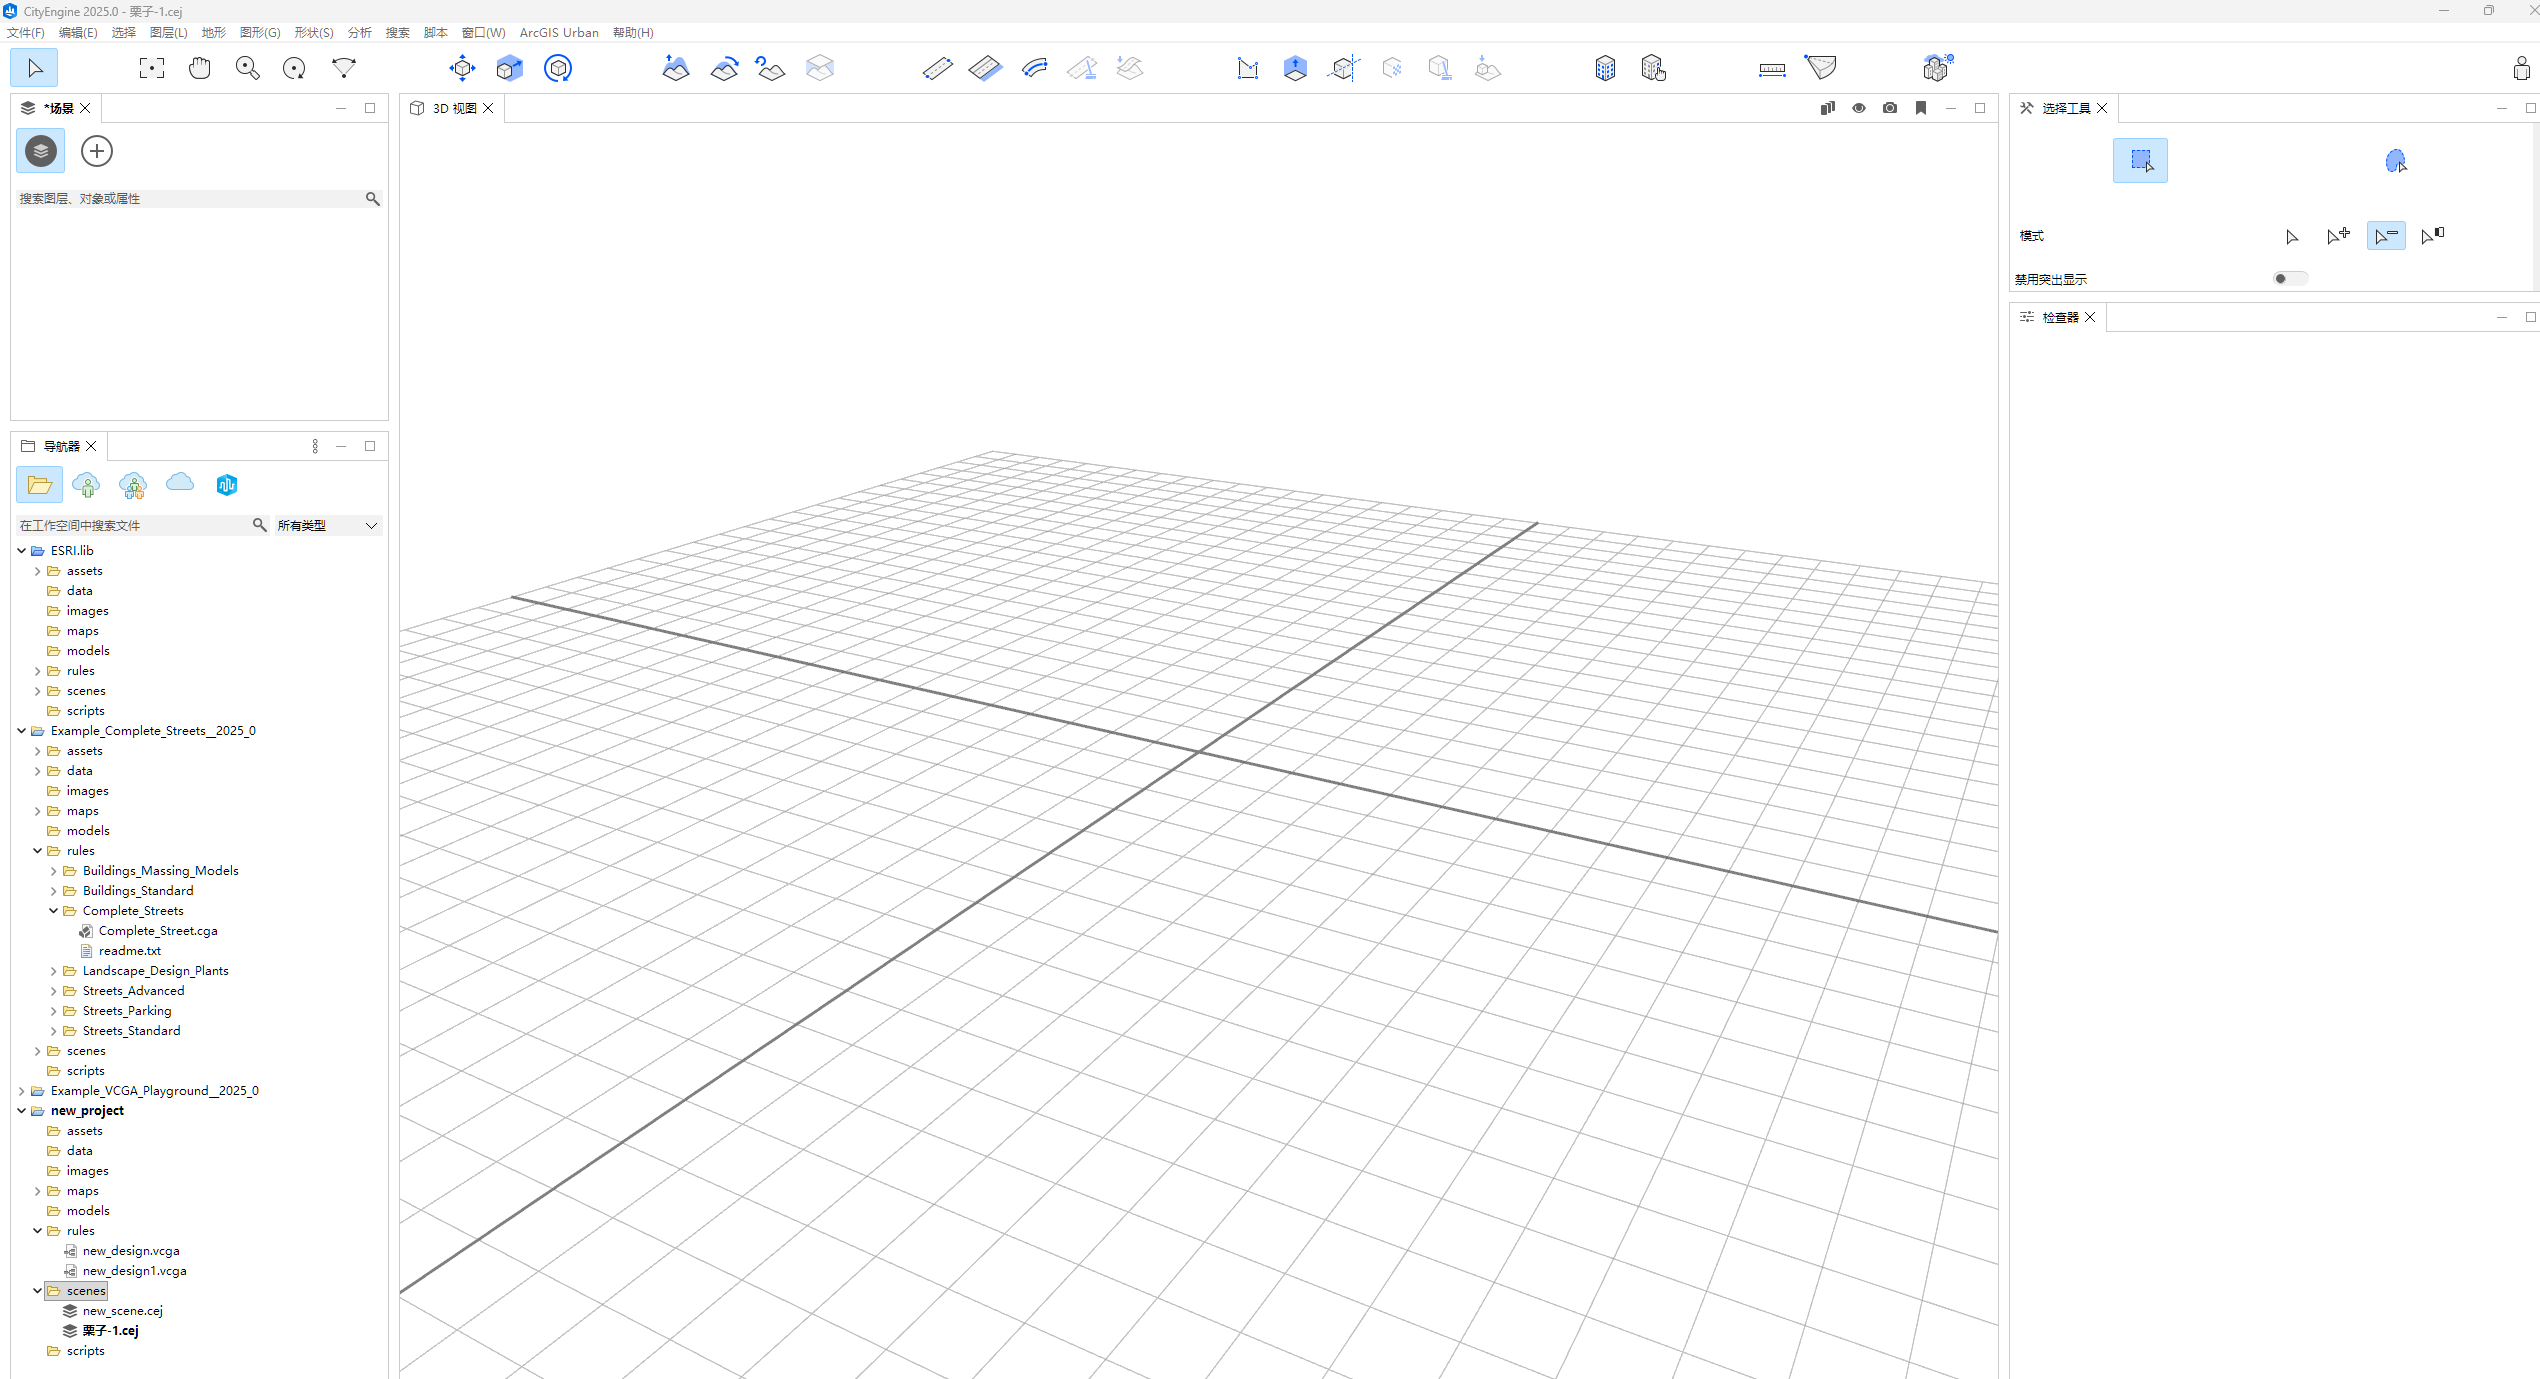Switch to the 3D view tab

[x=453, y=108]
